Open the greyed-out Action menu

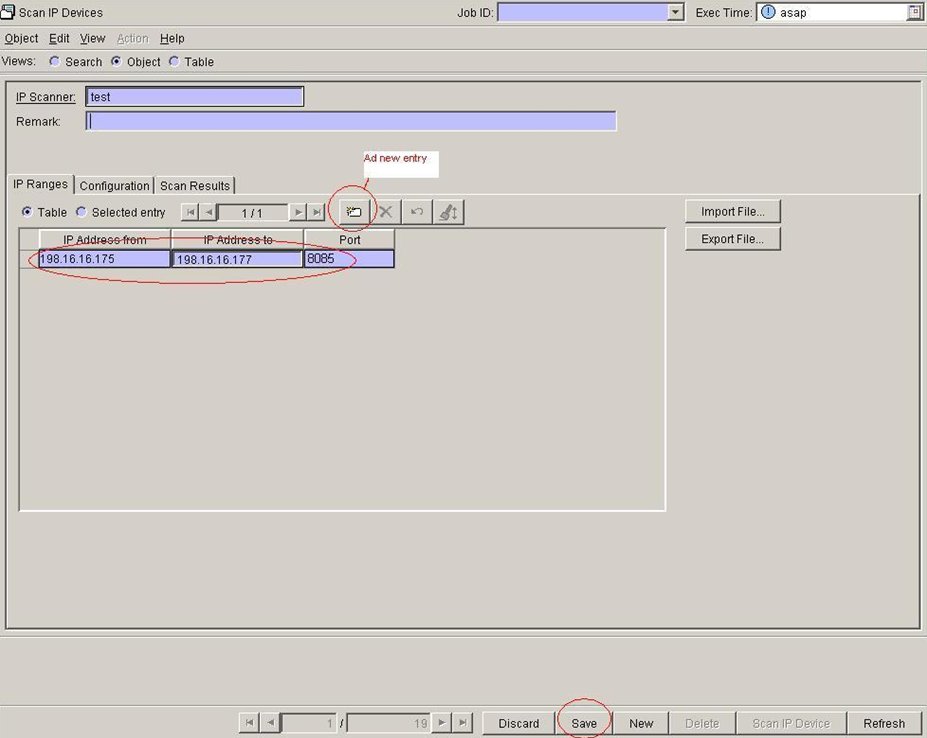coord(132,38)
